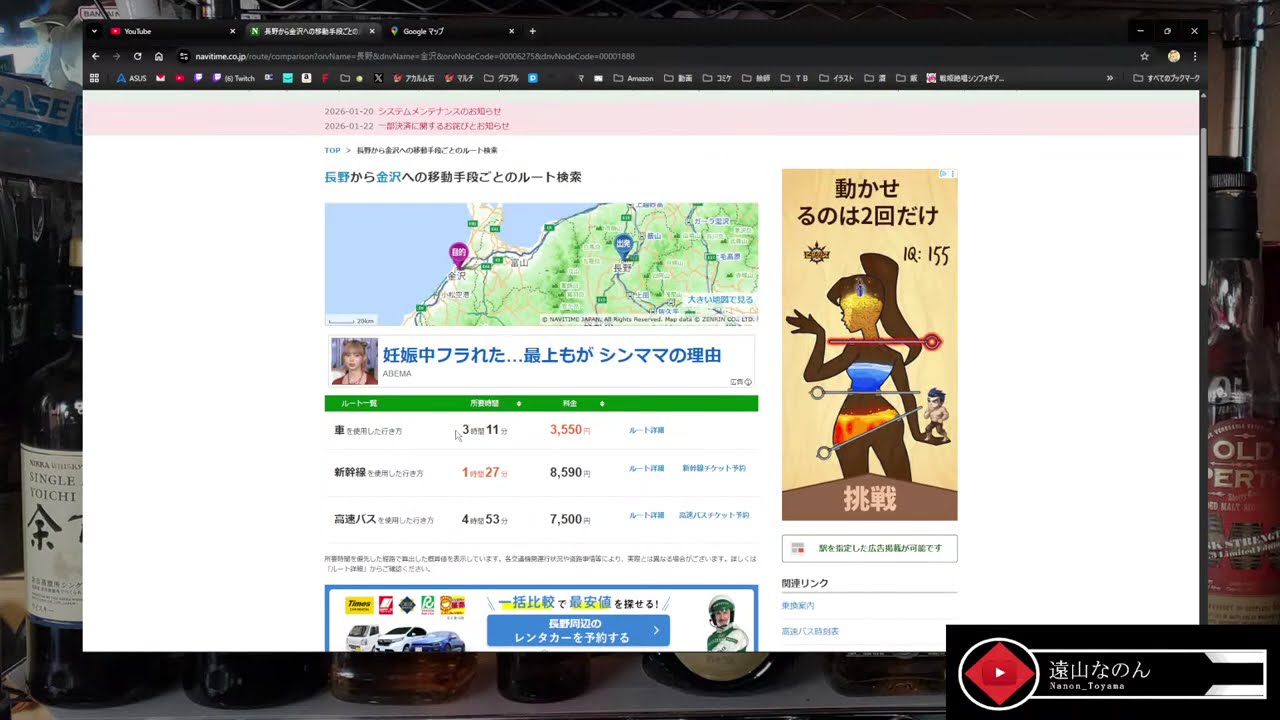Open ルート詳細 for the 高速バス route
Viewport: 1280px width, 720px height.
pos(646,515)
